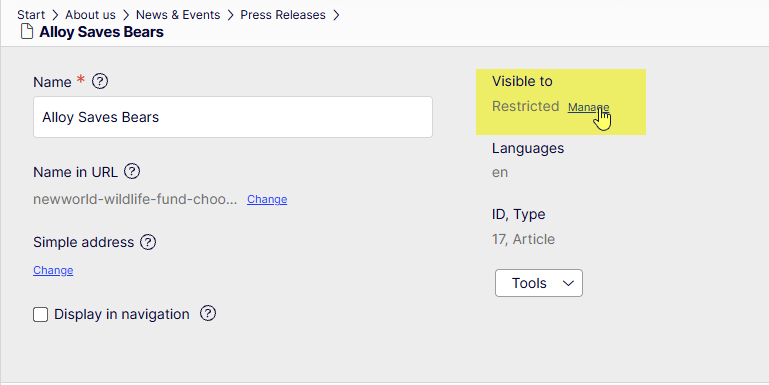Open help icon next to Name in URL

[132, 172]
